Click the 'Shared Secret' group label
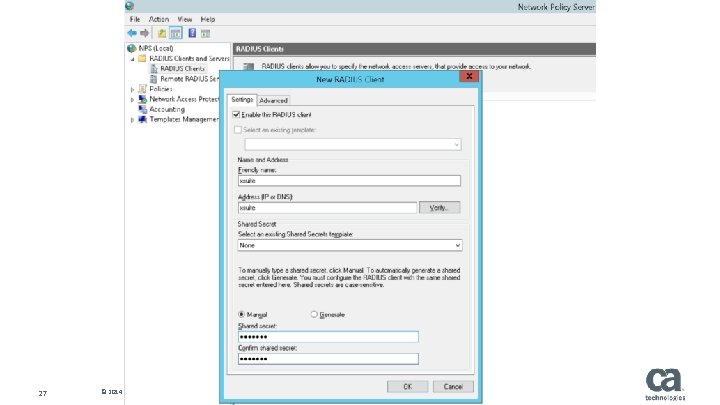 [257, 224]
